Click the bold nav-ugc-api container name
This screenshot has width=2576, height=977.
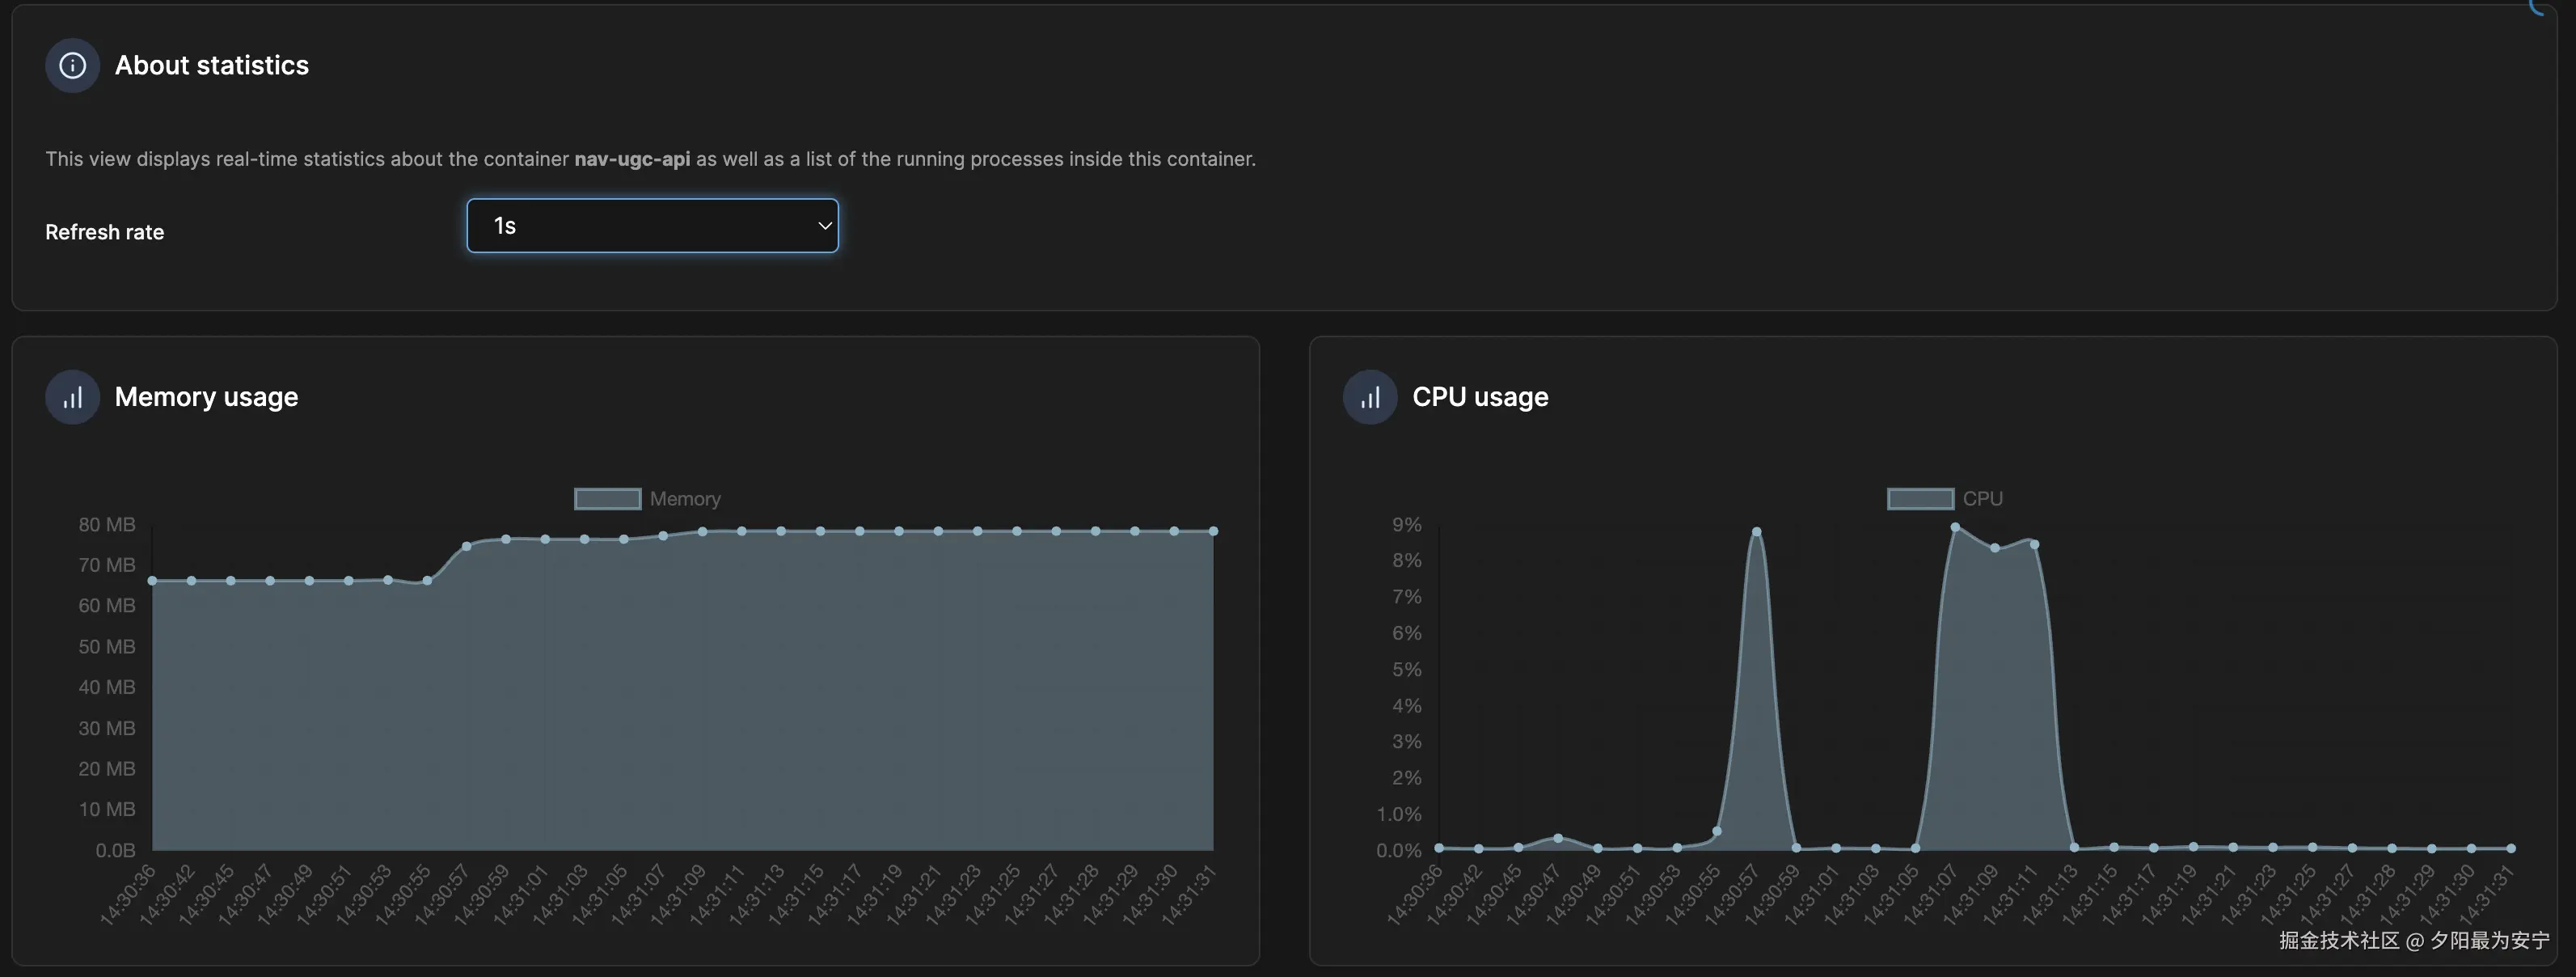point(632,159)
